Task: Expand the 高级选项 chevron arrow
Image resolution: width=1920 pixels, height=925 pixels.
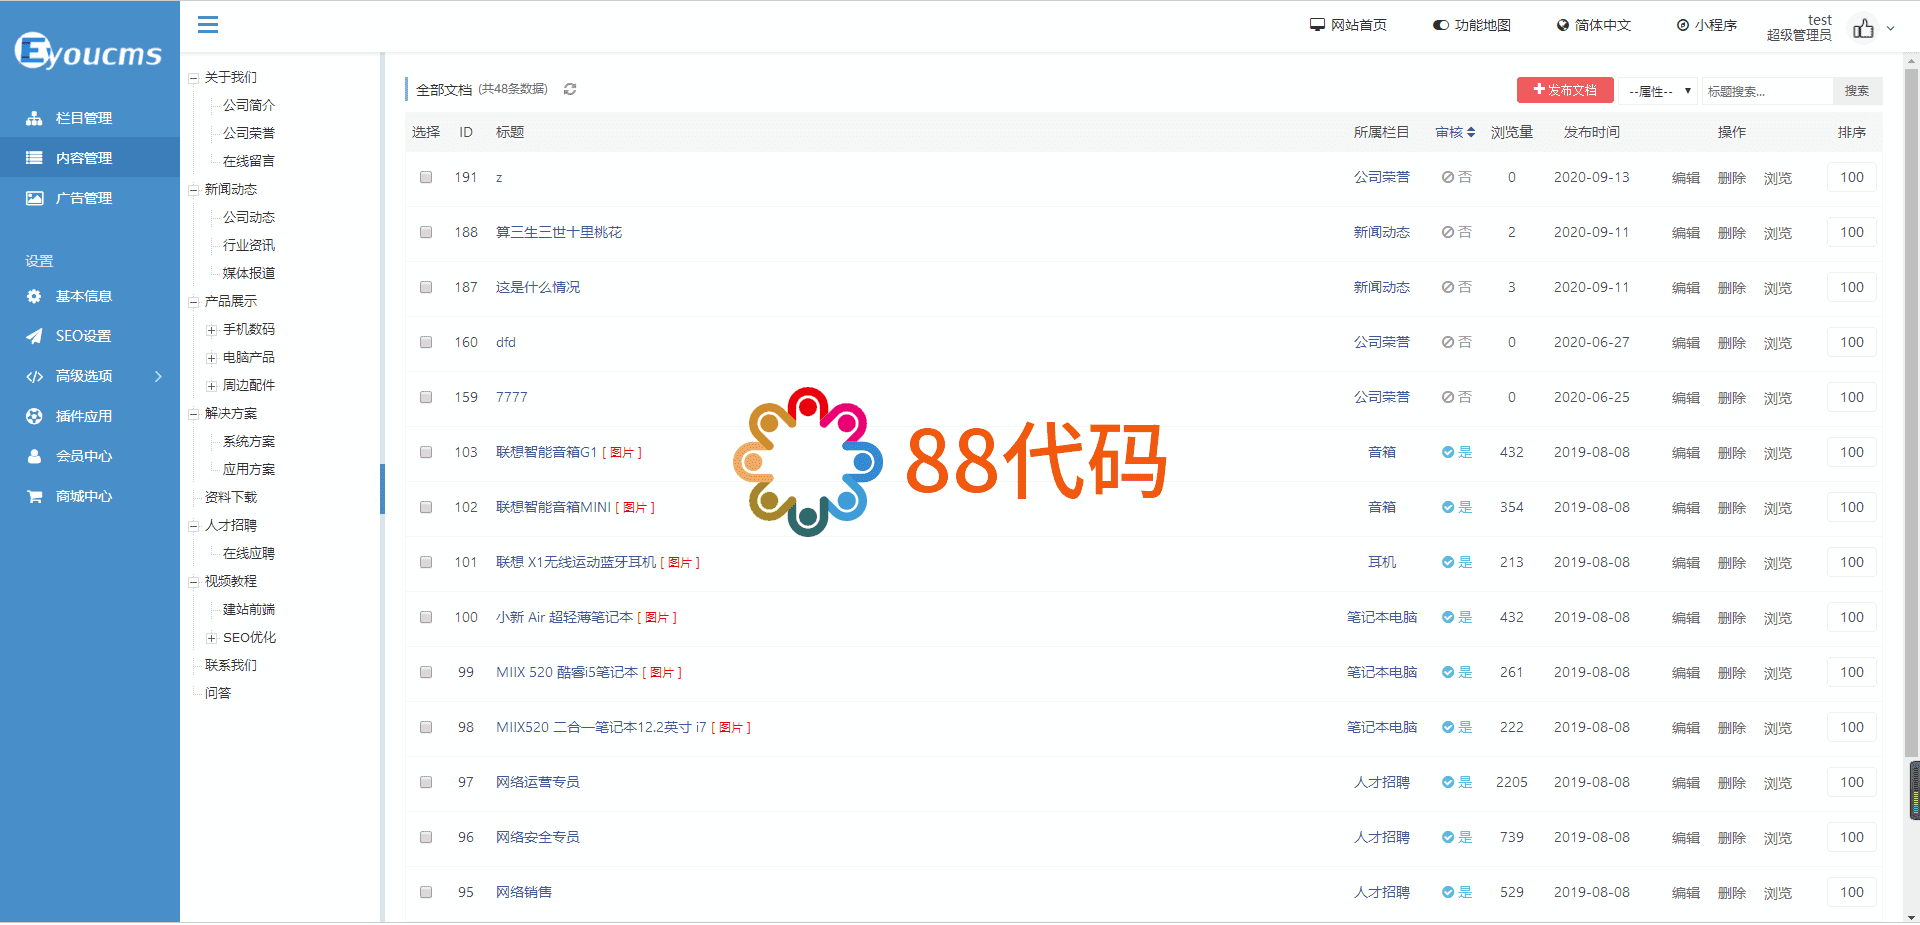Action: click(158, 376)
